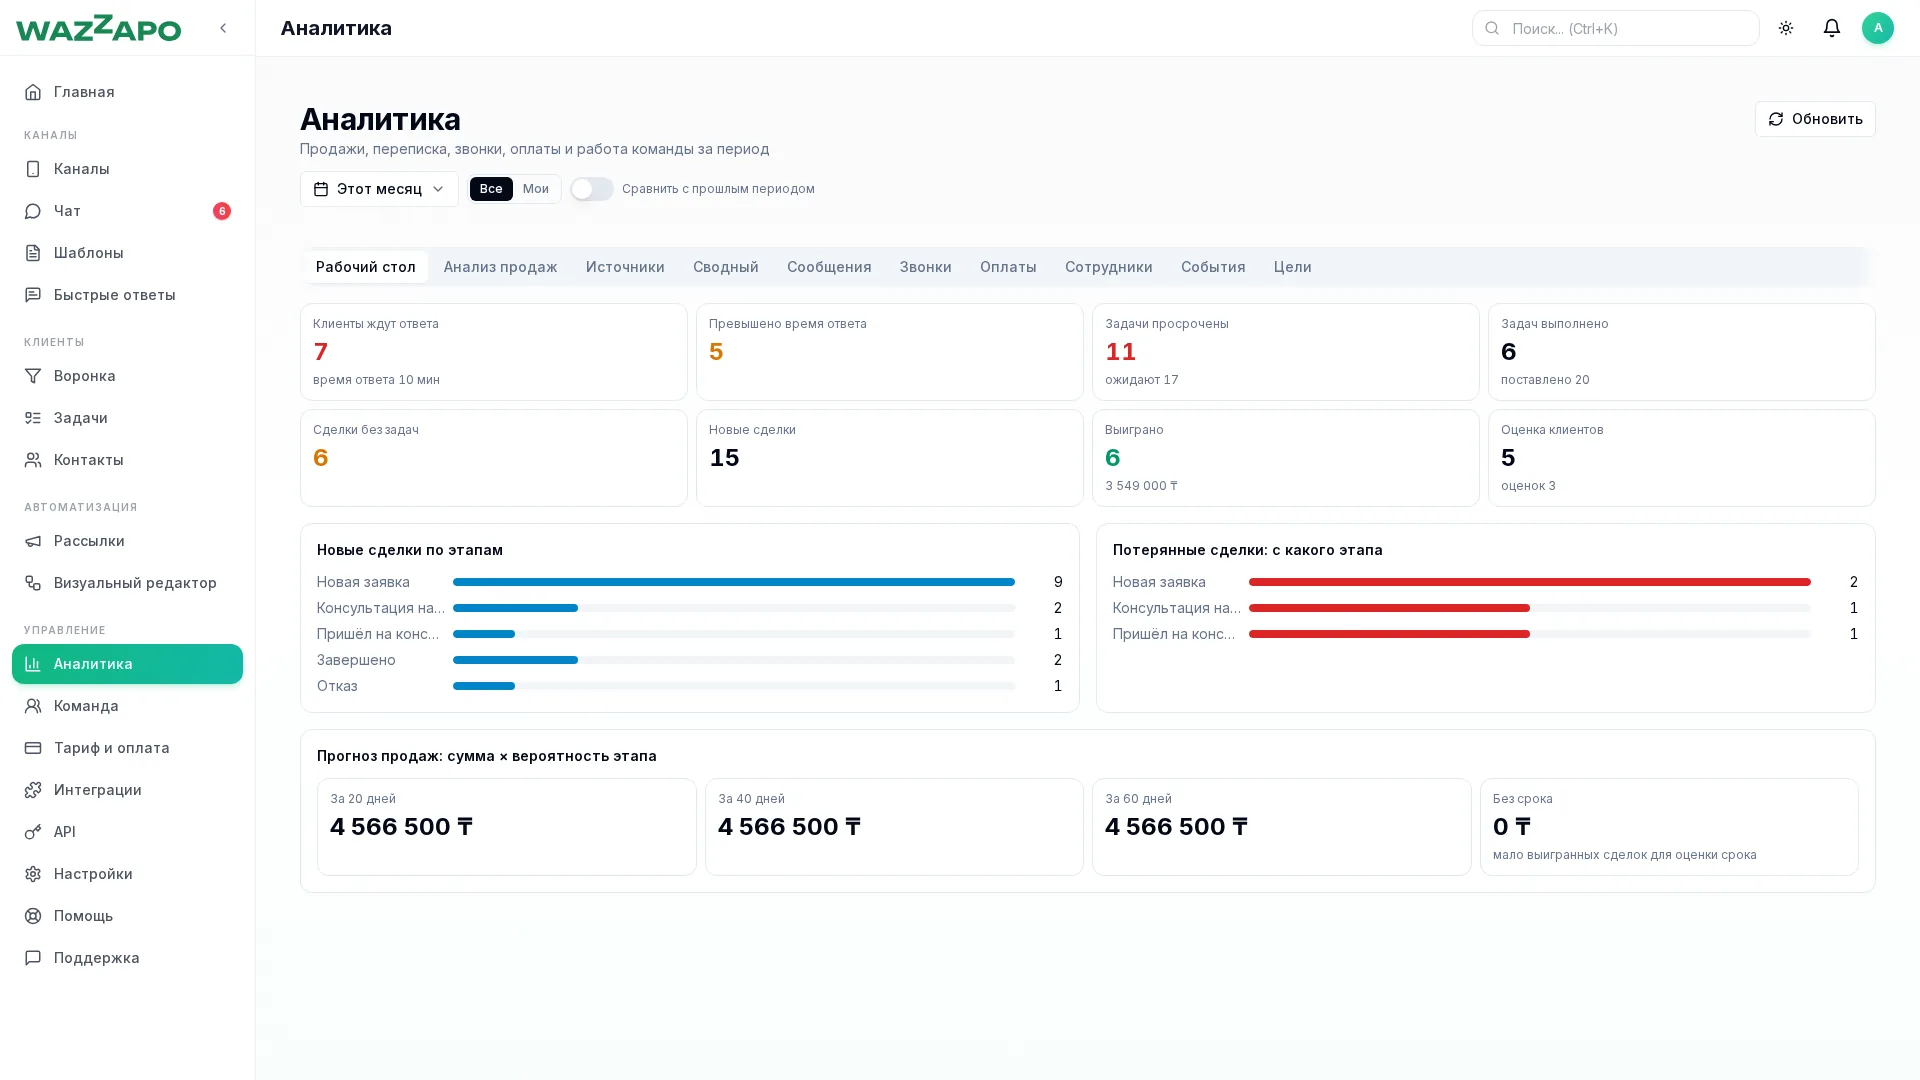
Task: Open the Сотрудники tab
Action: tap(1108, 267)
